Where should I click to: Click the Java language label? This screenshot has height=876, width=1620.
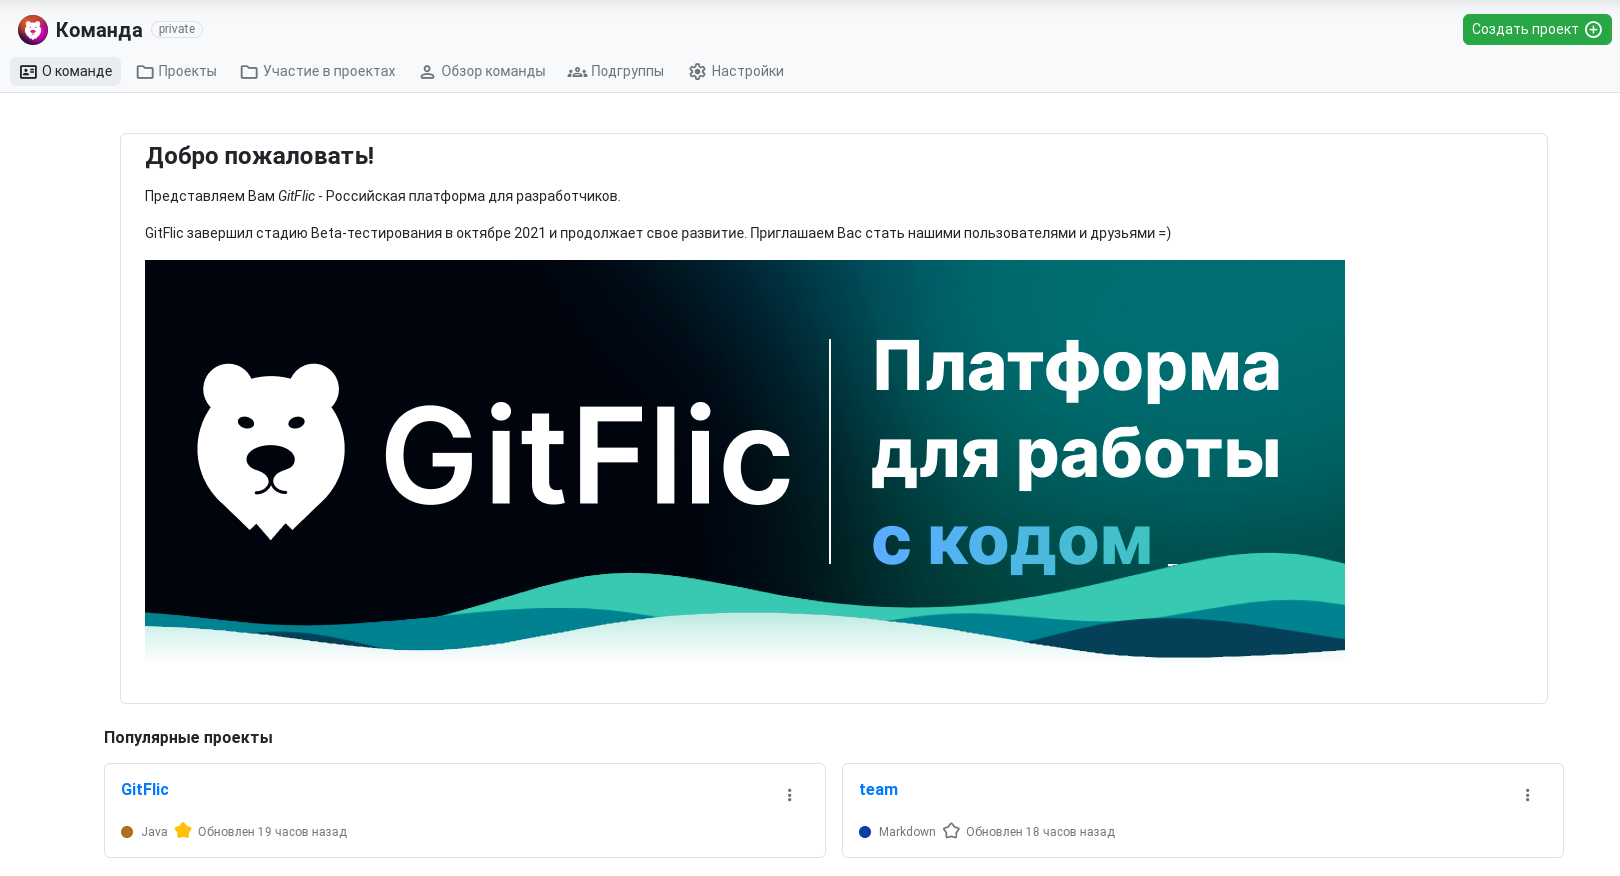pyautogui.click(x=154, y=832)
